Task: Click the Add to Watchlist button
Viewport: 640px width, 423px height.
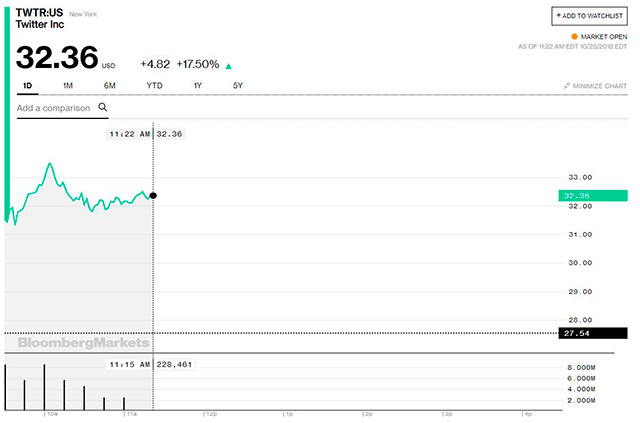Action: coord(589,16)
